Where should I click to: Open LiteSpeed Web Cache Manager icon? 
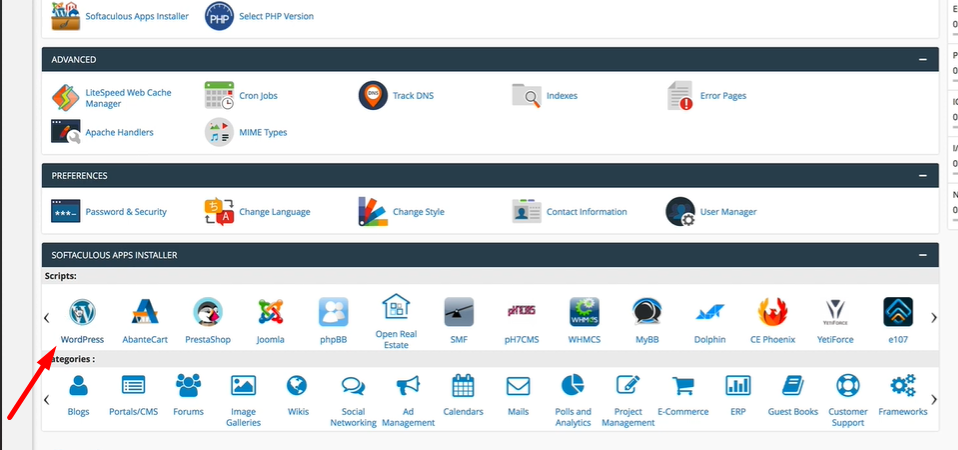coord(65,98)
